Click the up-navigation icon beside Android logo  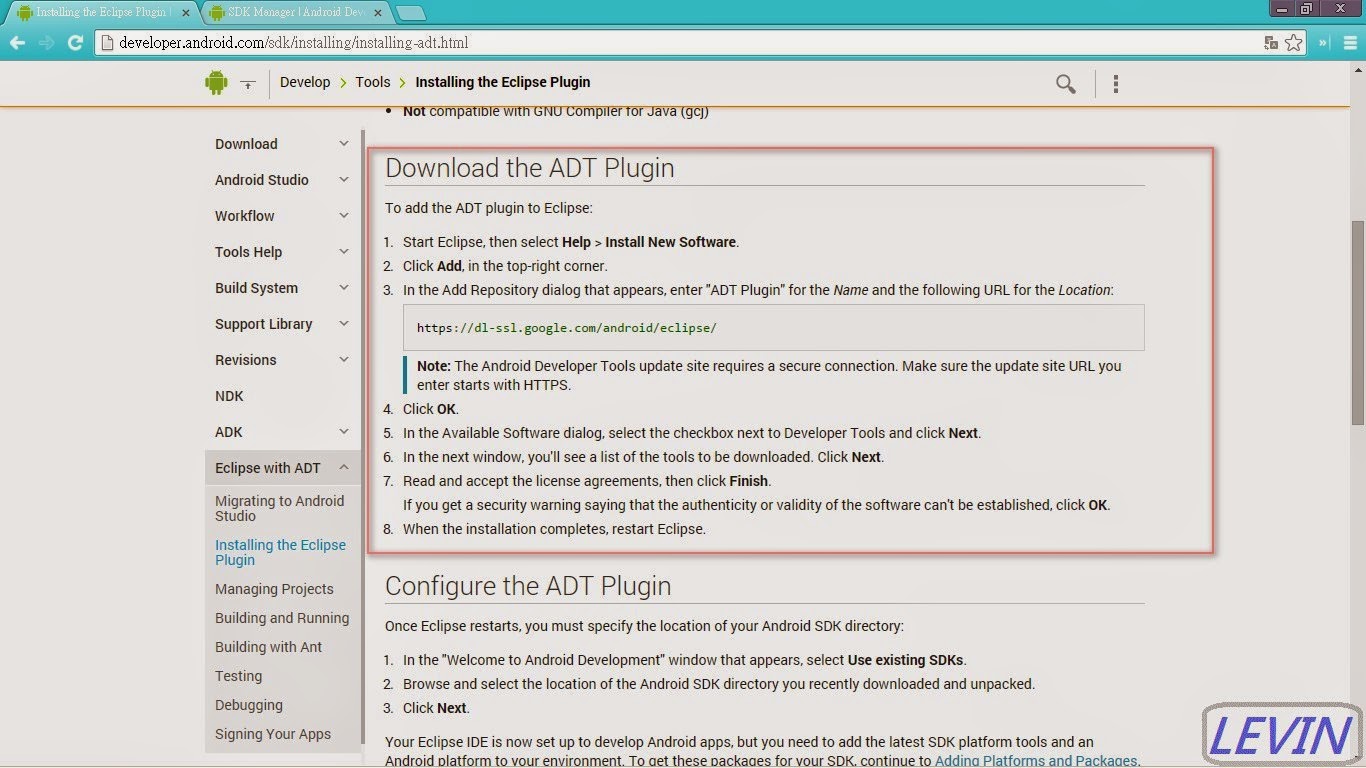point(248,84)
